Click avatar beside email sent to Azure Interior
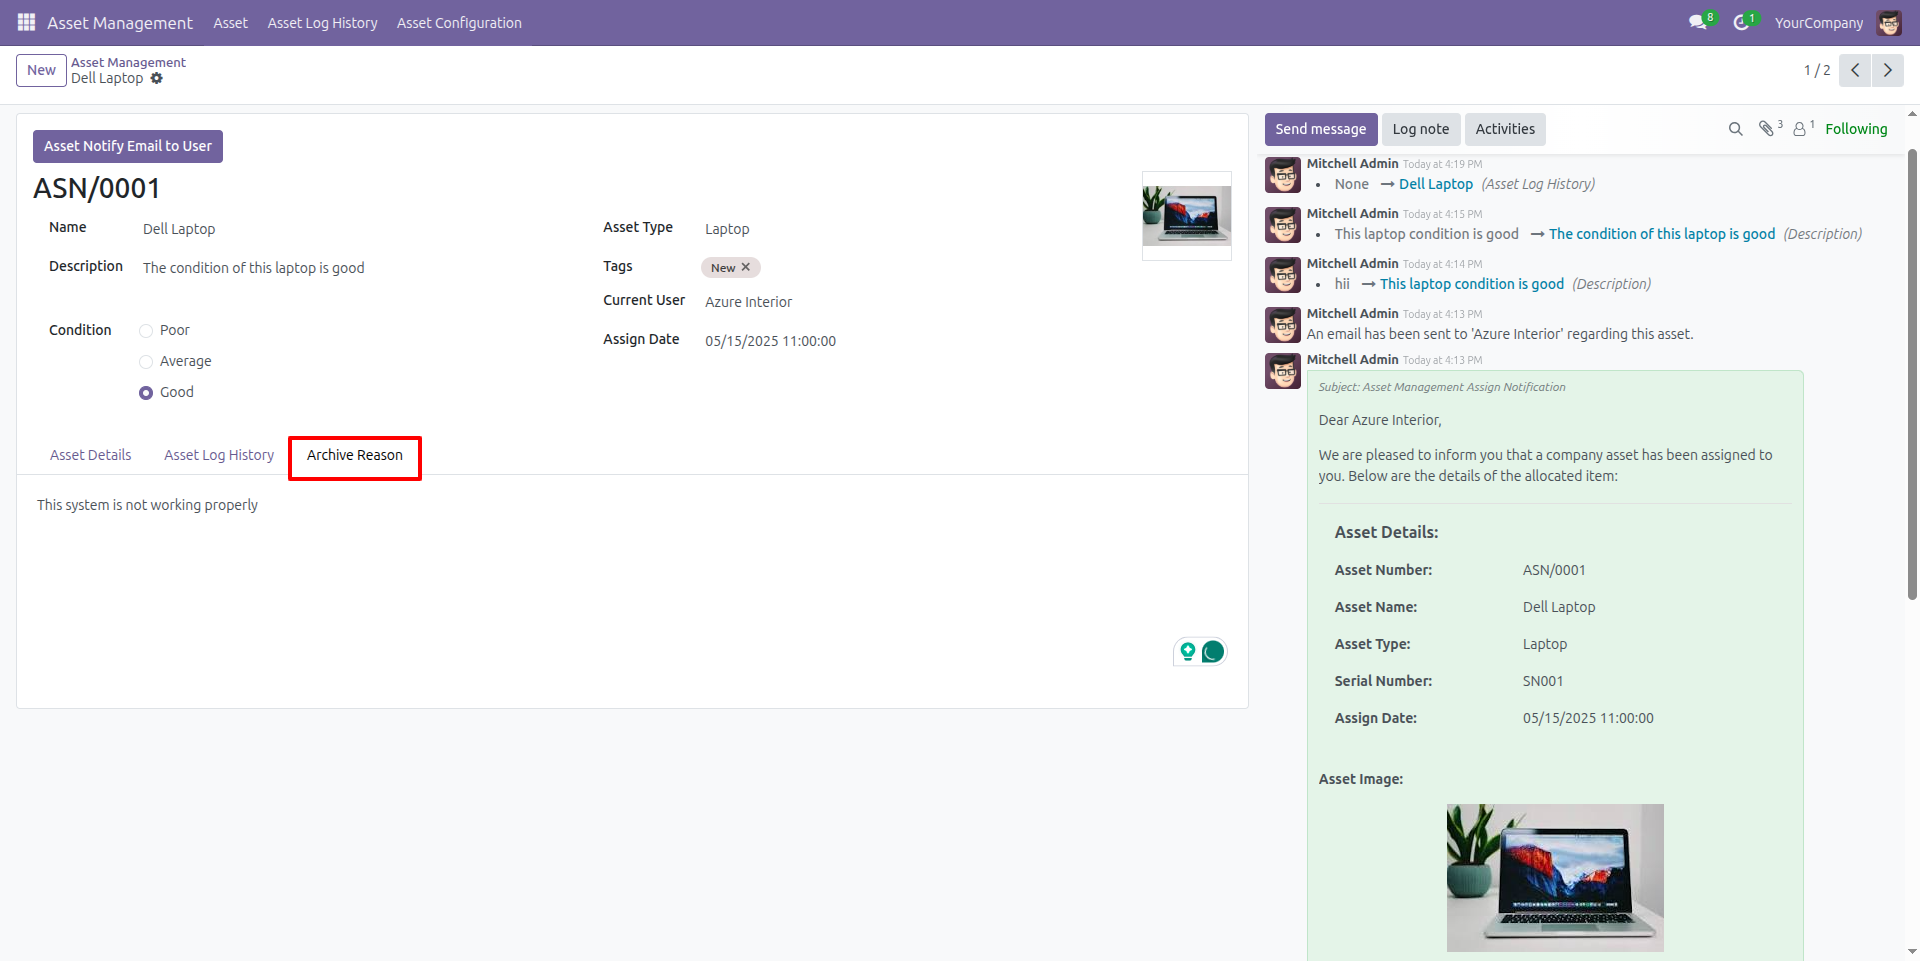This screenshot has width=1920, height=961. pos(1283,324)
